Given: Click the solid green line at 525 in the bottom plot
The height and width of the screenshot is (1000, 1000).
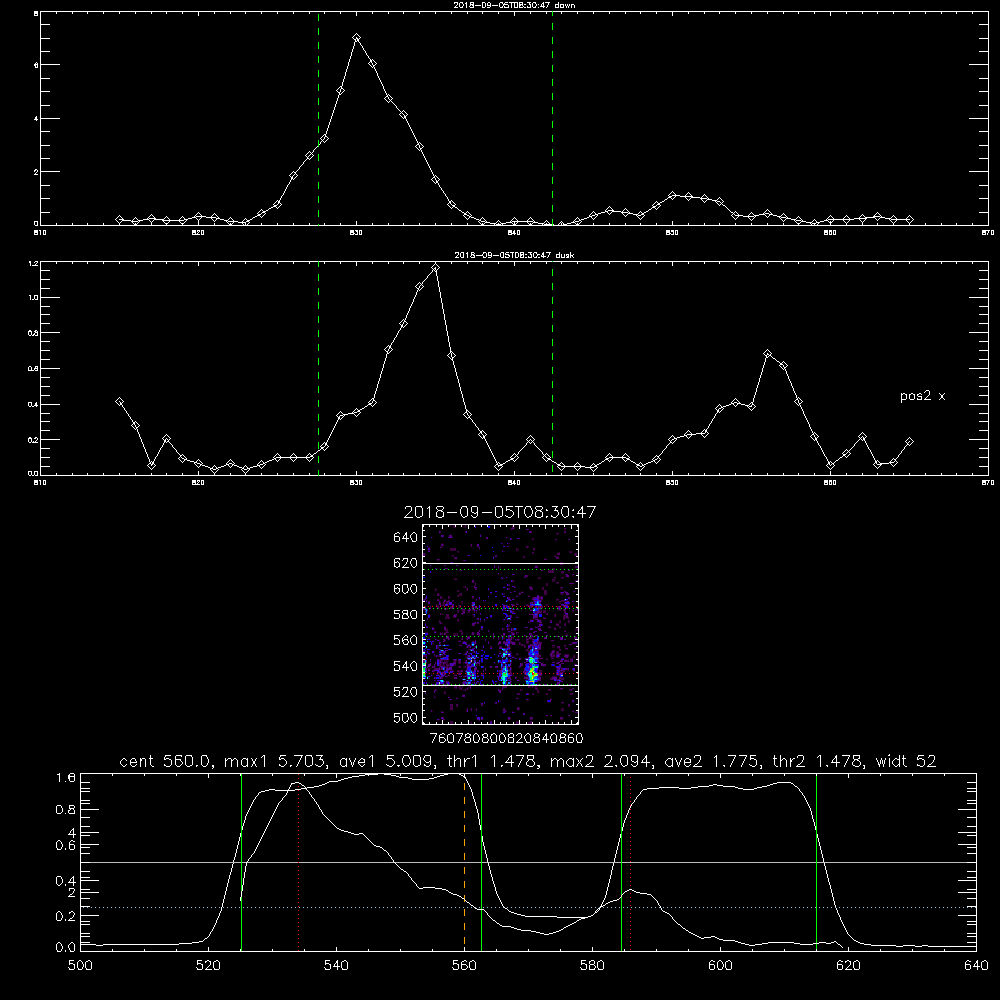Looking at the screenshot, I should click(241, 861).
